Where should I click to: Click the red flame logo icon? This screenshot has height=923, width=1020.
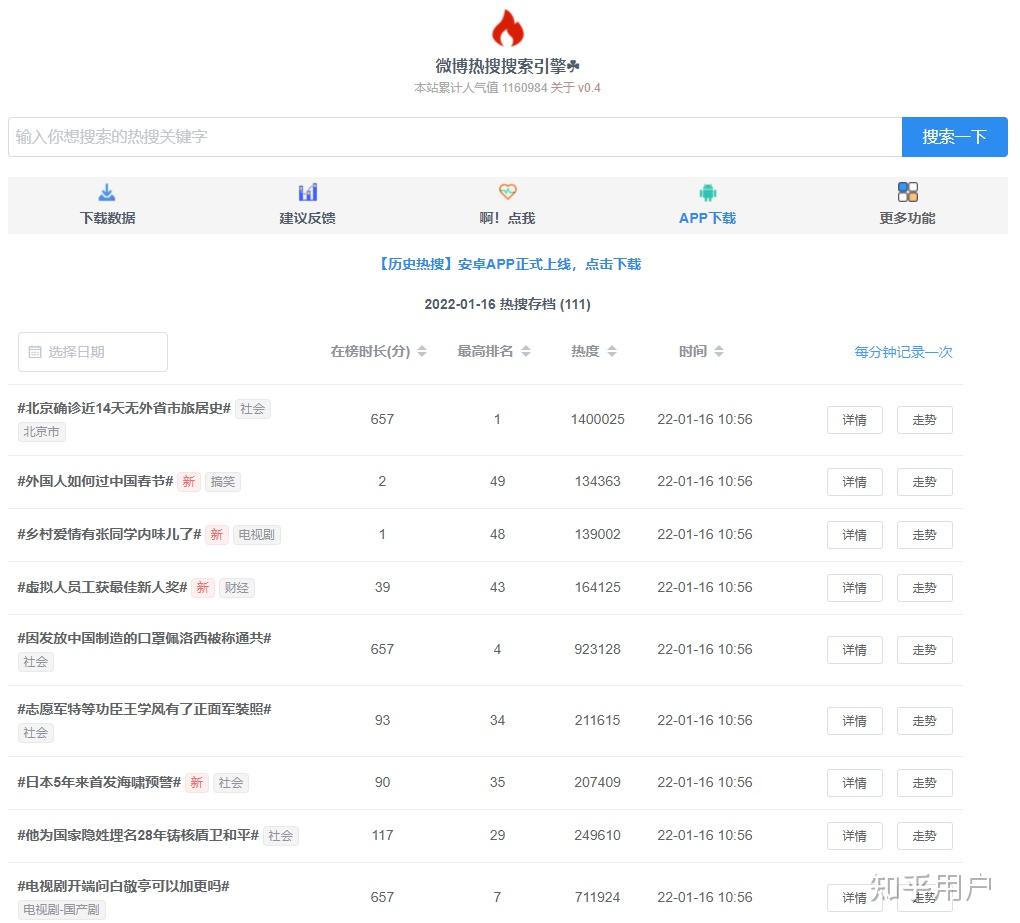[x=507, y=27]
